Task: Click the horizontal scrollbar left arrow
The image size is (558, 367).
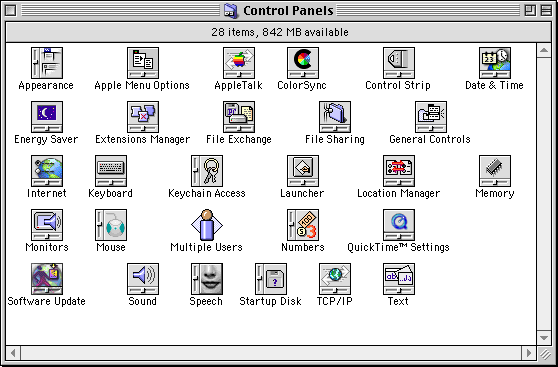Action: pos(13,353)
